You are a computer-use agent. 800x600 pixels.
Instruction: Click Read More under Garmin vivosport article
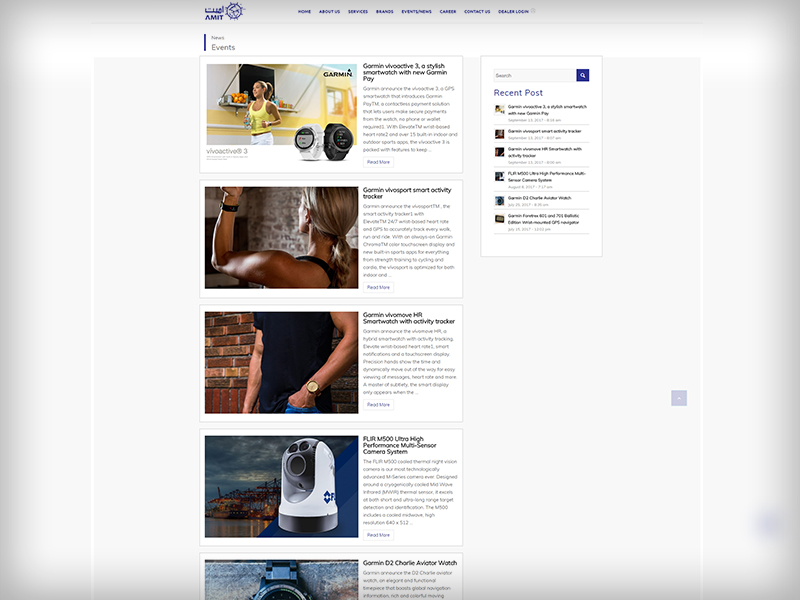tap(378, 287)
